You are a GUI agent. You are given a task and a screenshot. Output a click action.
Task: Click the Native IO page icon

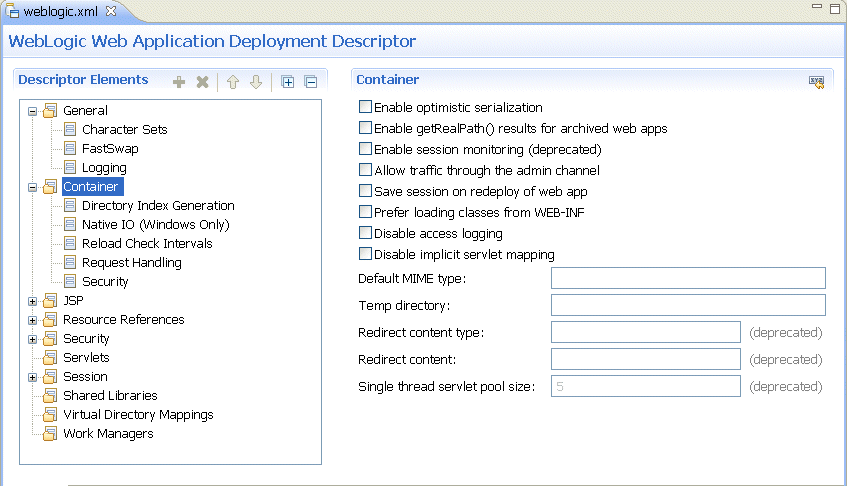[x=70, y=225]
